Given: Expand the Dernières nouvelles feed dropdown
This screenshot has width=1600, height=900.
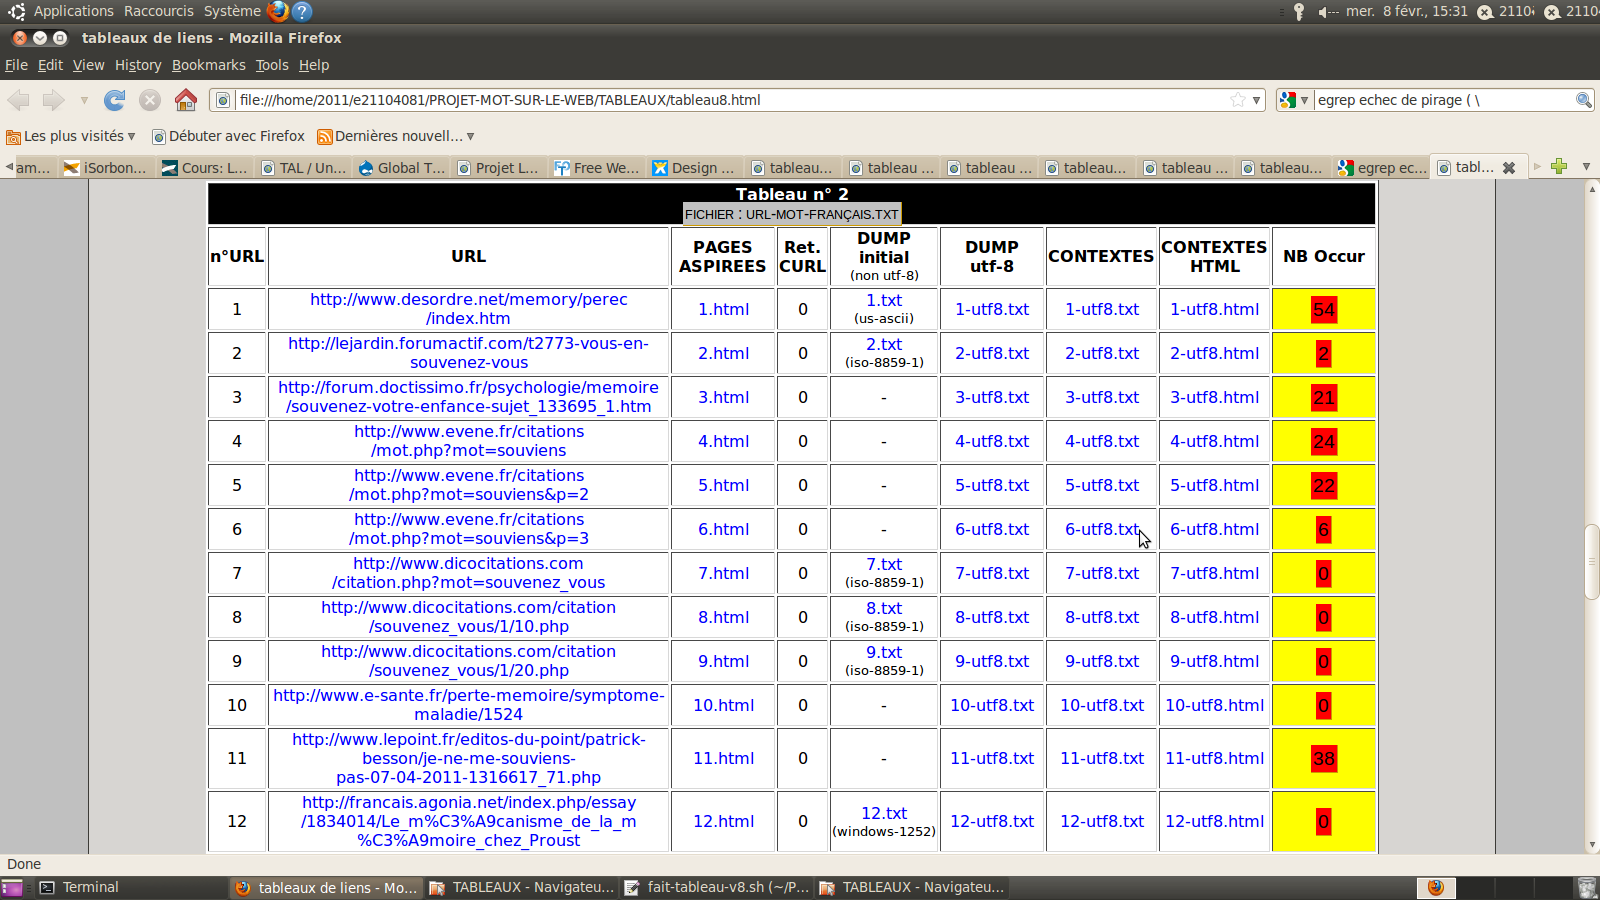Looking at the screenshot, I should coord(470,136).
